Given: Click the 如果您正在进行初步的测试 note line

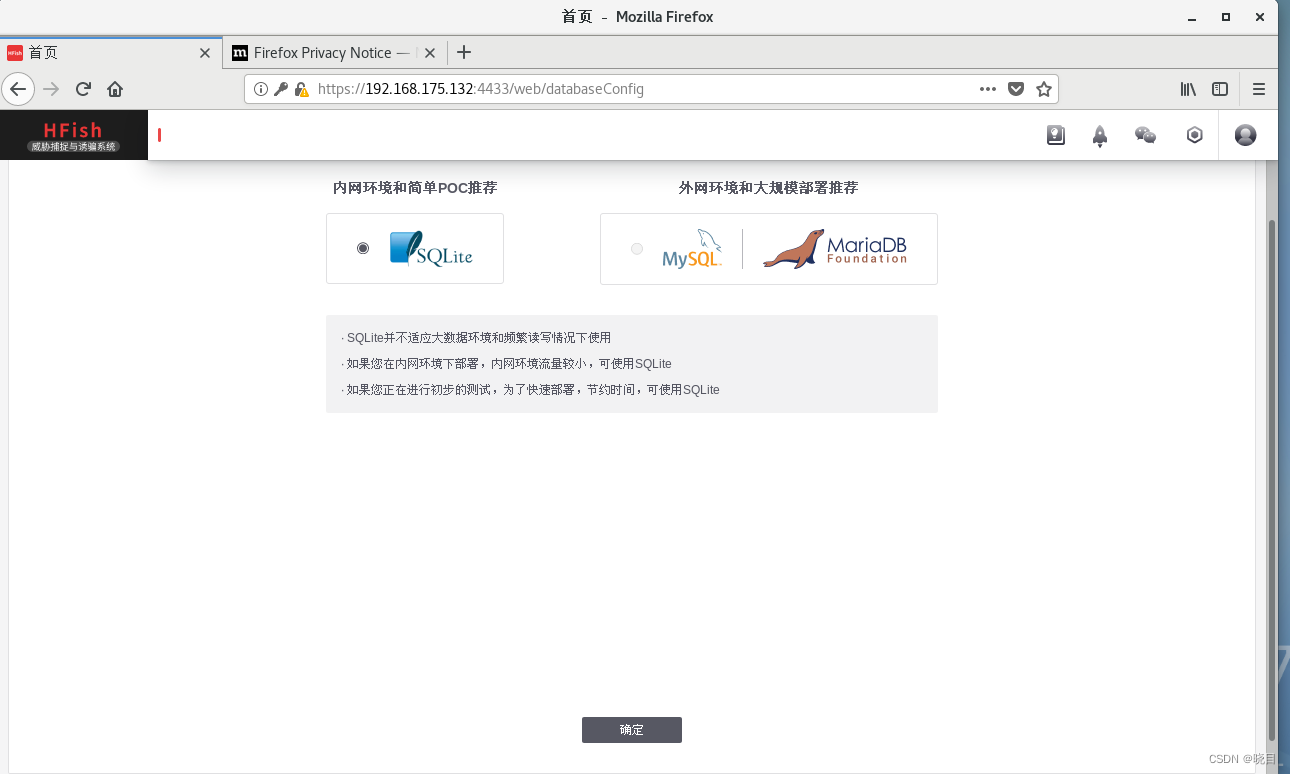Looking at the screenshot, I should pyautogui.click(x=530, y=390).
